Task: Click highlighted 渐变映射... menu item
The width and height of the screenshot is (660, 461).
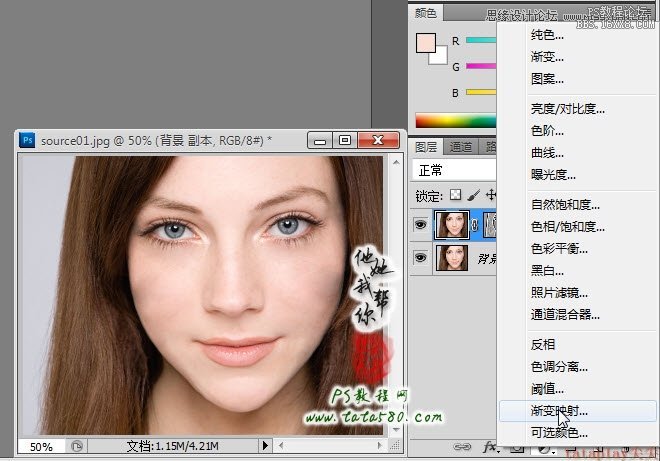Action: click(578, 411)
